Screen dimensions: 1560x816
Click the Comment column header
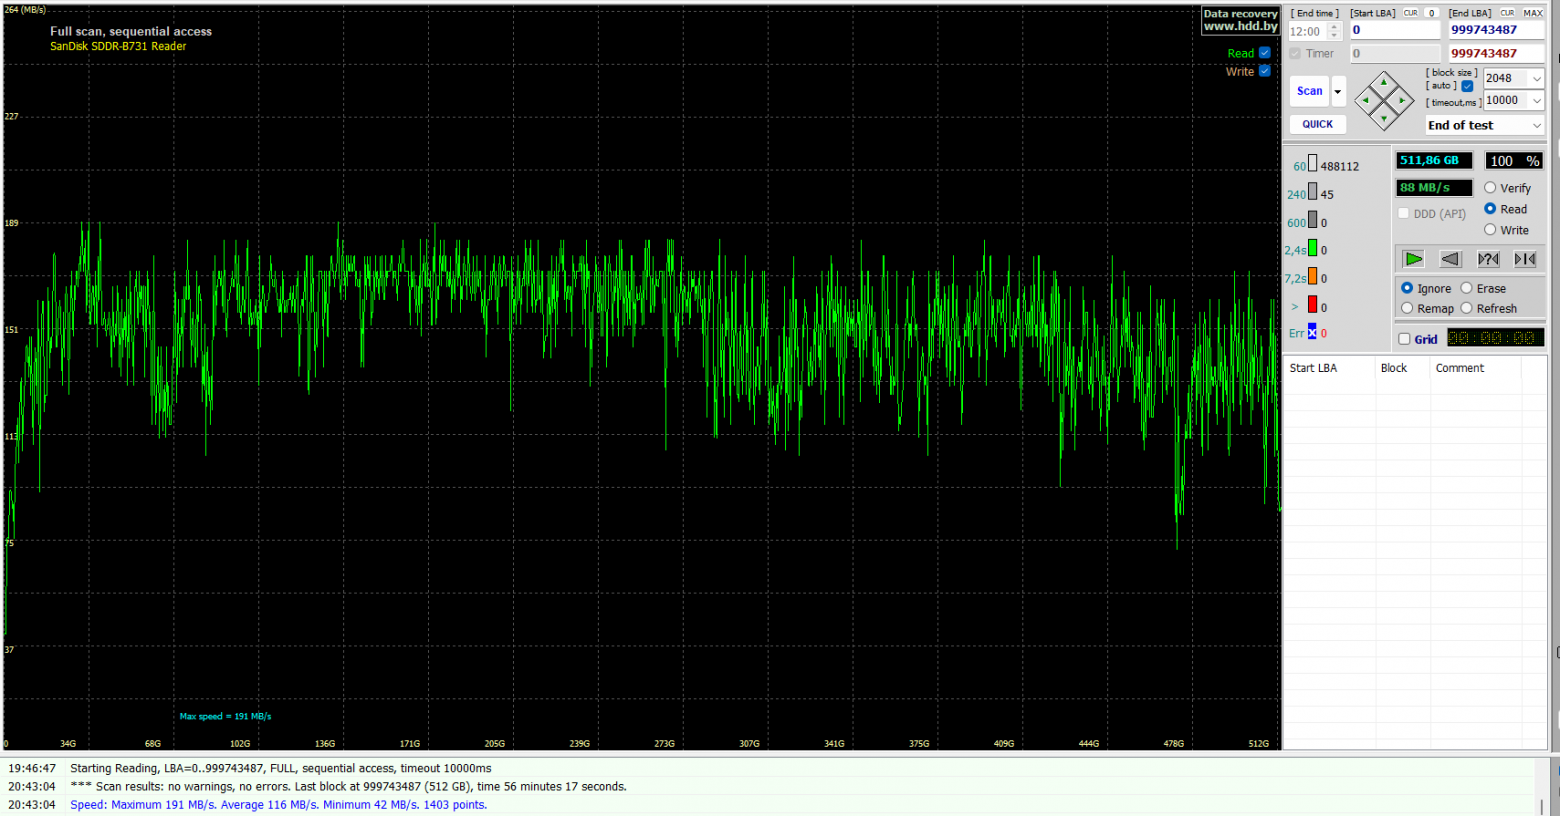pyautogui.click(x=1460, y=368)
